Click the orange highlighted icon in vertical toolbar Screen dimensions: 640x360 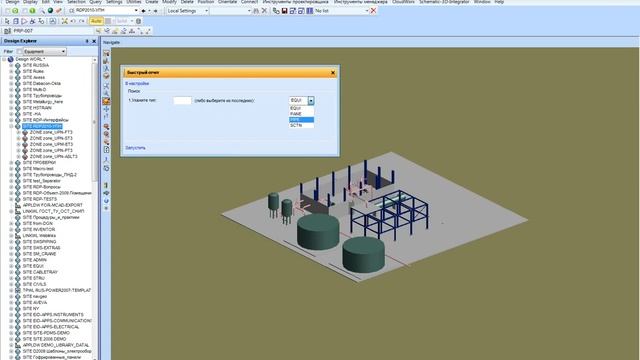tap(107, 101)
